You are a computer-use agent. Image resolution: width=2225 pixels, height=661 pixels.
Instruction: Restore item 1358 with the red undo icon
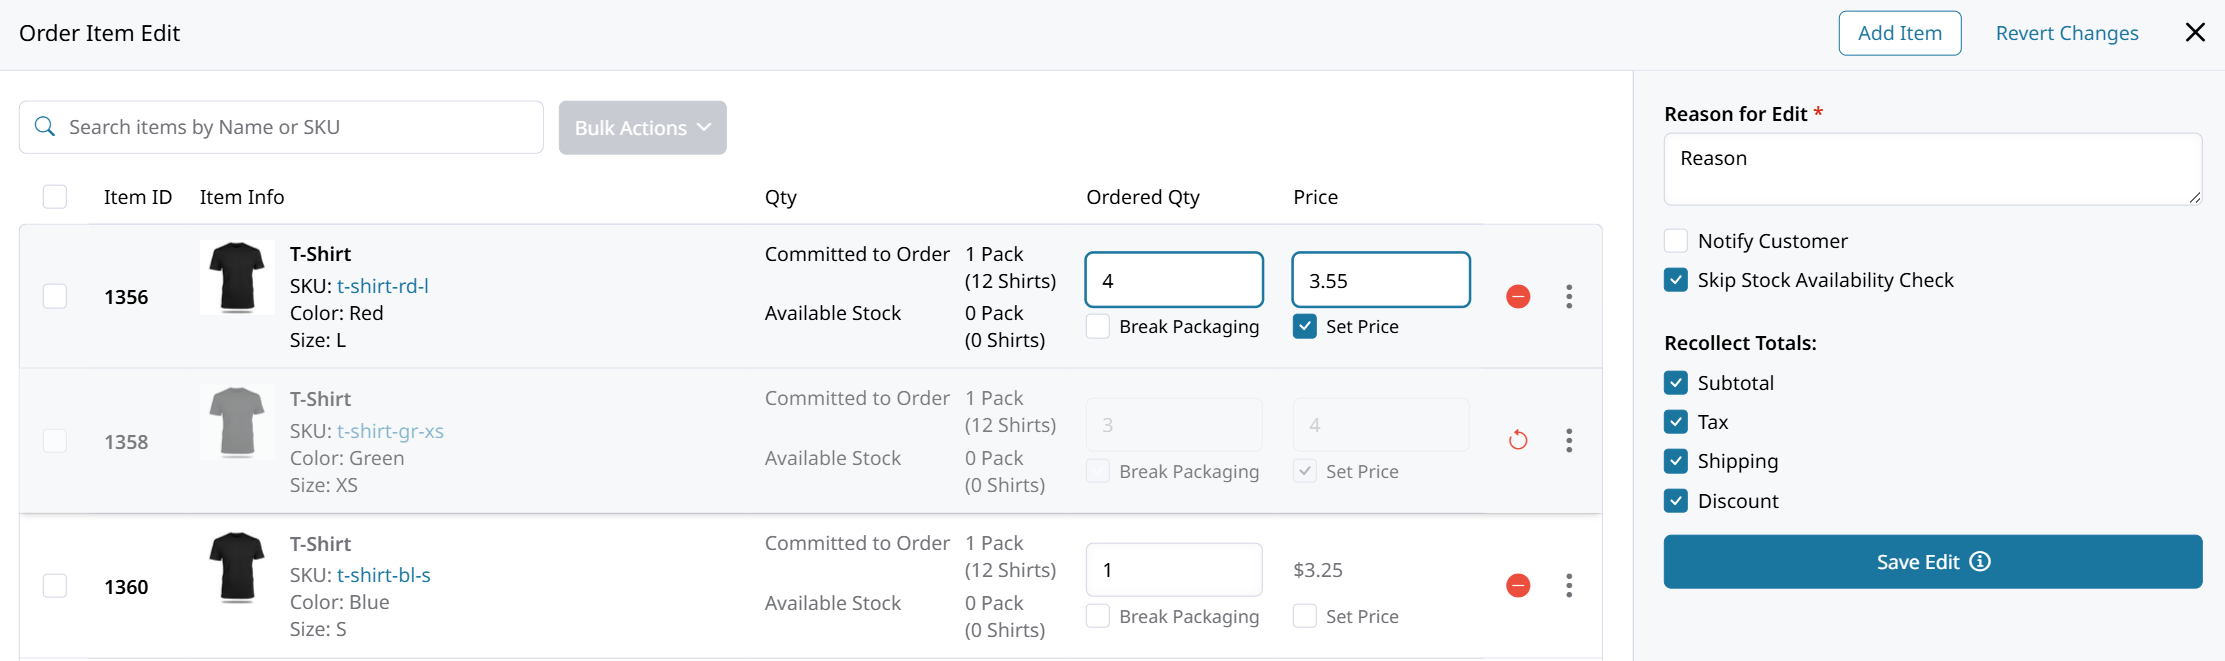click(1518, 440)
